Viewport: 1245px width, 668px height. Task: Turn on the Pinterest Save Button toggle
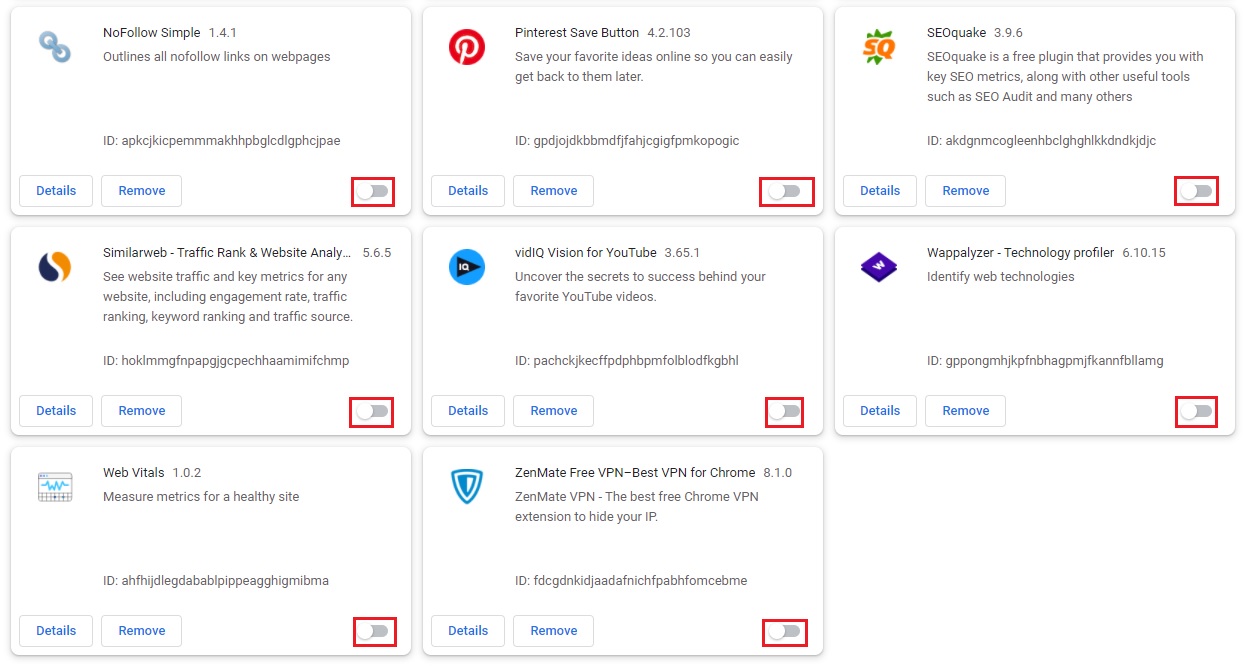pos(785,191)
